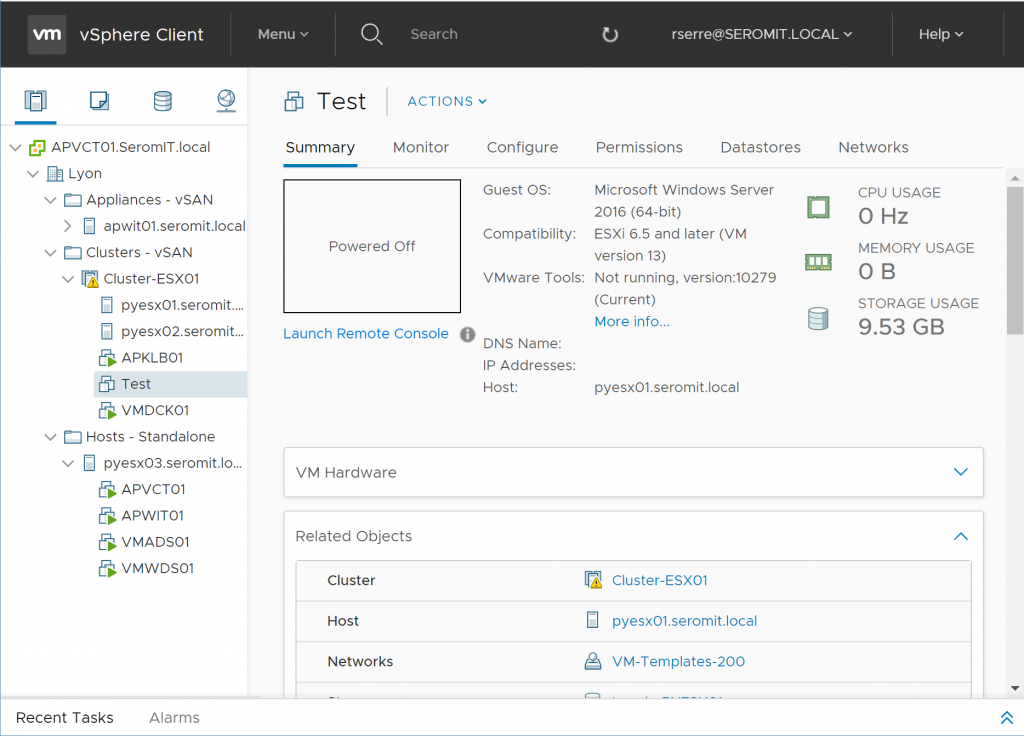Click the Powered Off console thumbnail
The image size is (1024, 736).
372,246
